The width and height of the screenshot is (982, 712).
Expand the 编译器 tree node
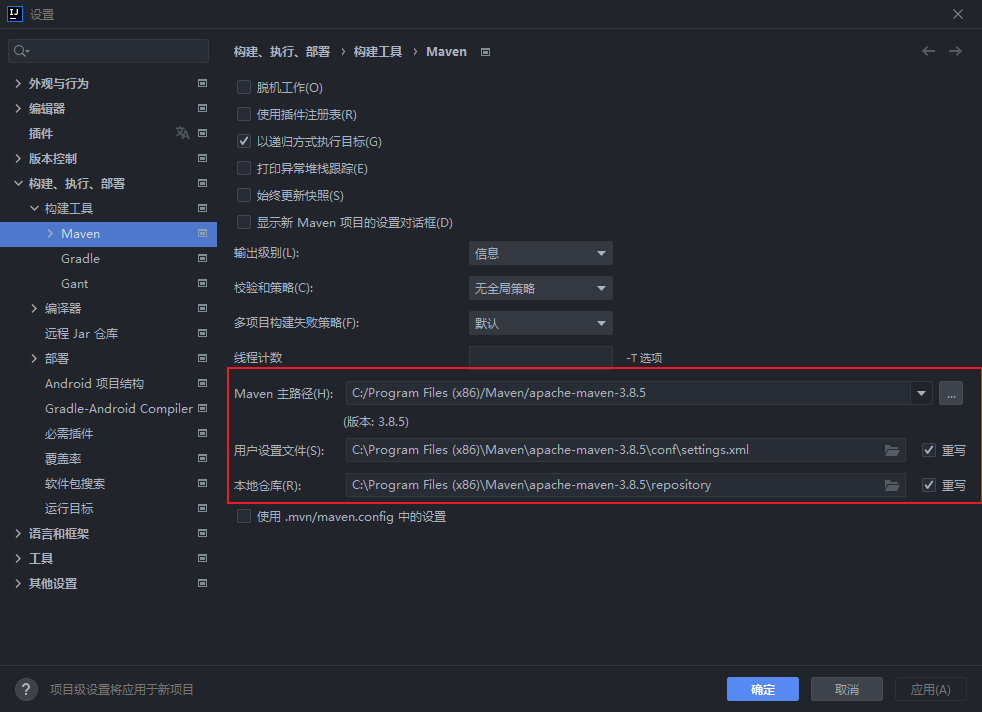34,308
